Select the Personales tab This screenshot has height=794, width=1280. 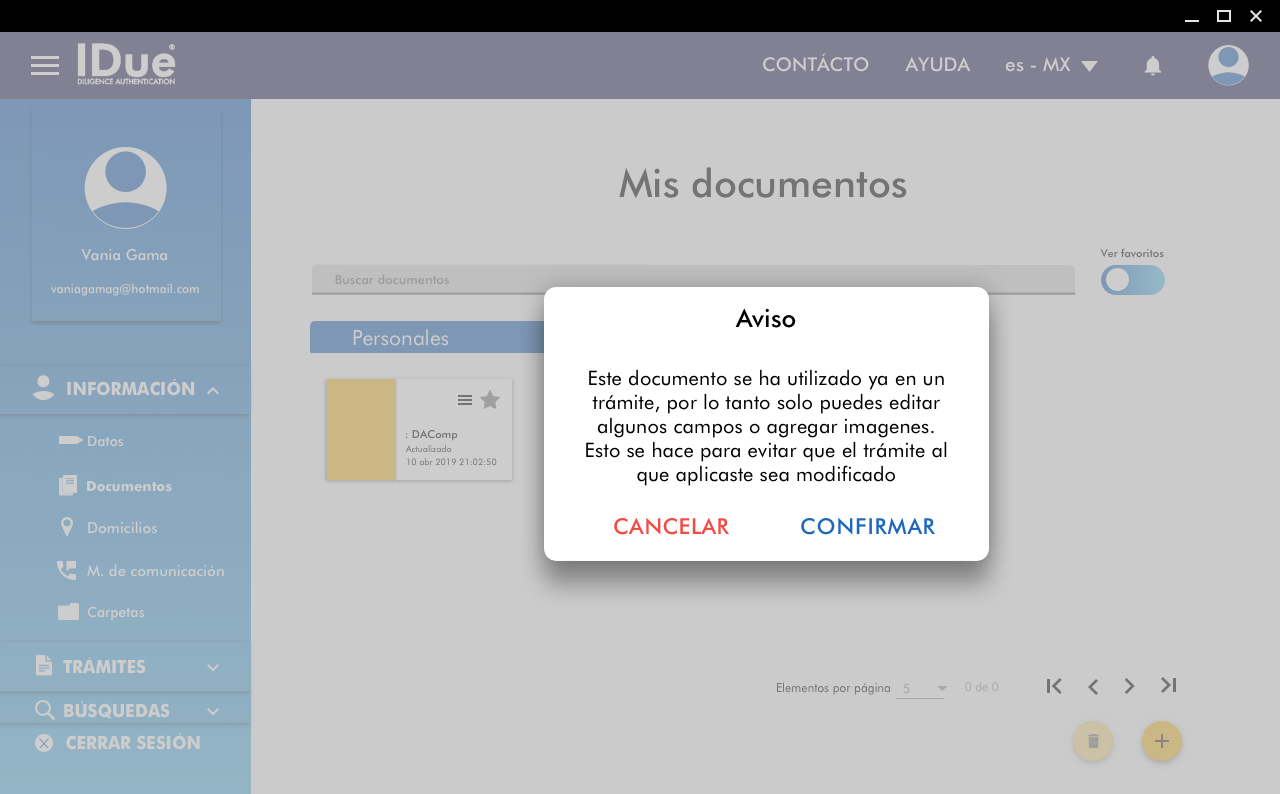pyautogui.click(x=400, y=338)
